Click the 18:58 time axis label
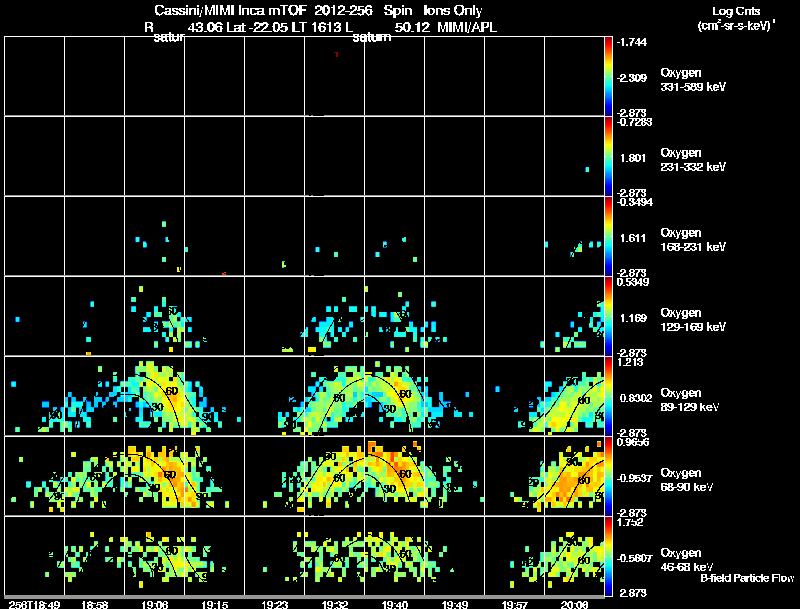Viewport: 800px width, 609px height. pos(95,604)
